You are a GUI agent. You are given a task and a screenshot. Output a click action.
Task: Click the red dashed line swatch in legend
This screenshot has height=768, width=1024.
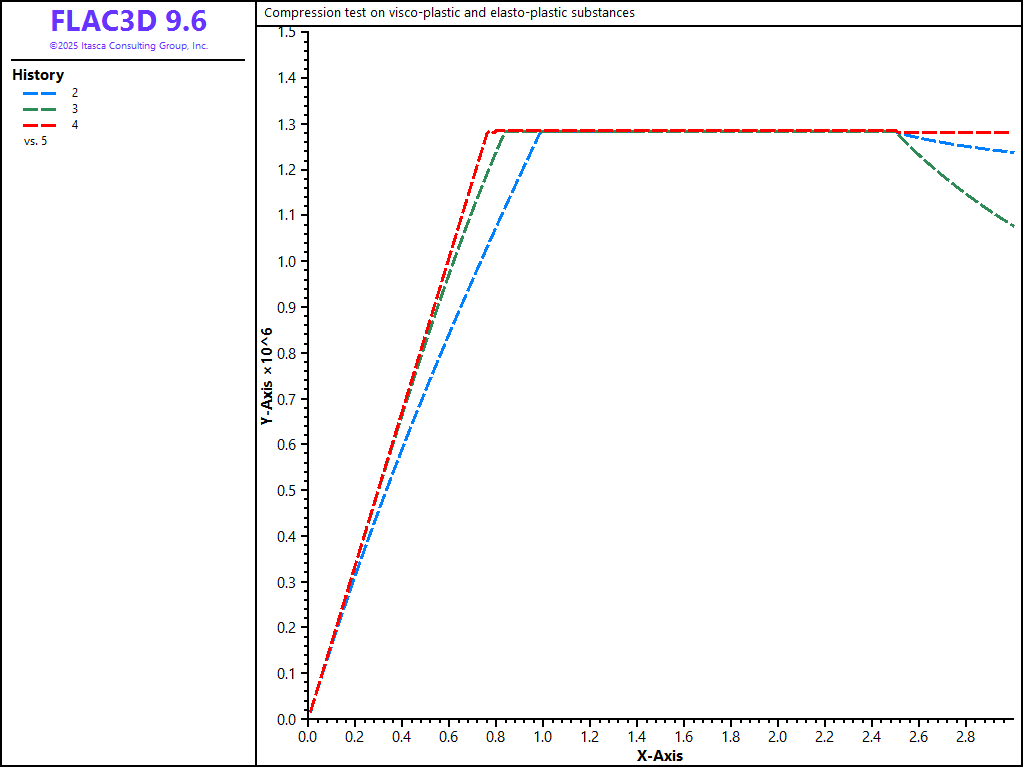[40, 125]
